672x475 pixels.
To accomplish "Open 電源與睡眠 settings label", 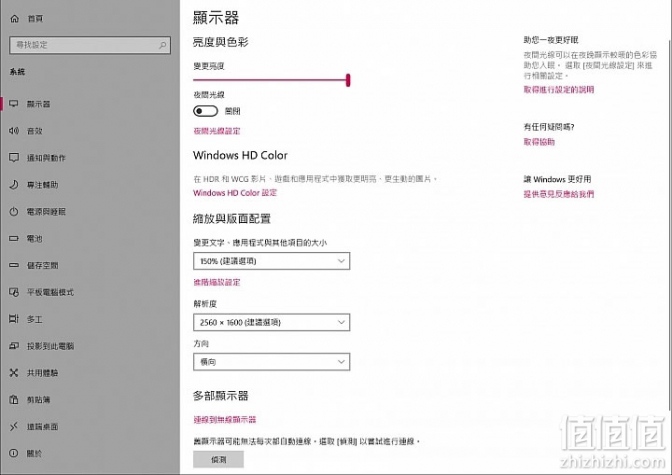I will (46, 212).
